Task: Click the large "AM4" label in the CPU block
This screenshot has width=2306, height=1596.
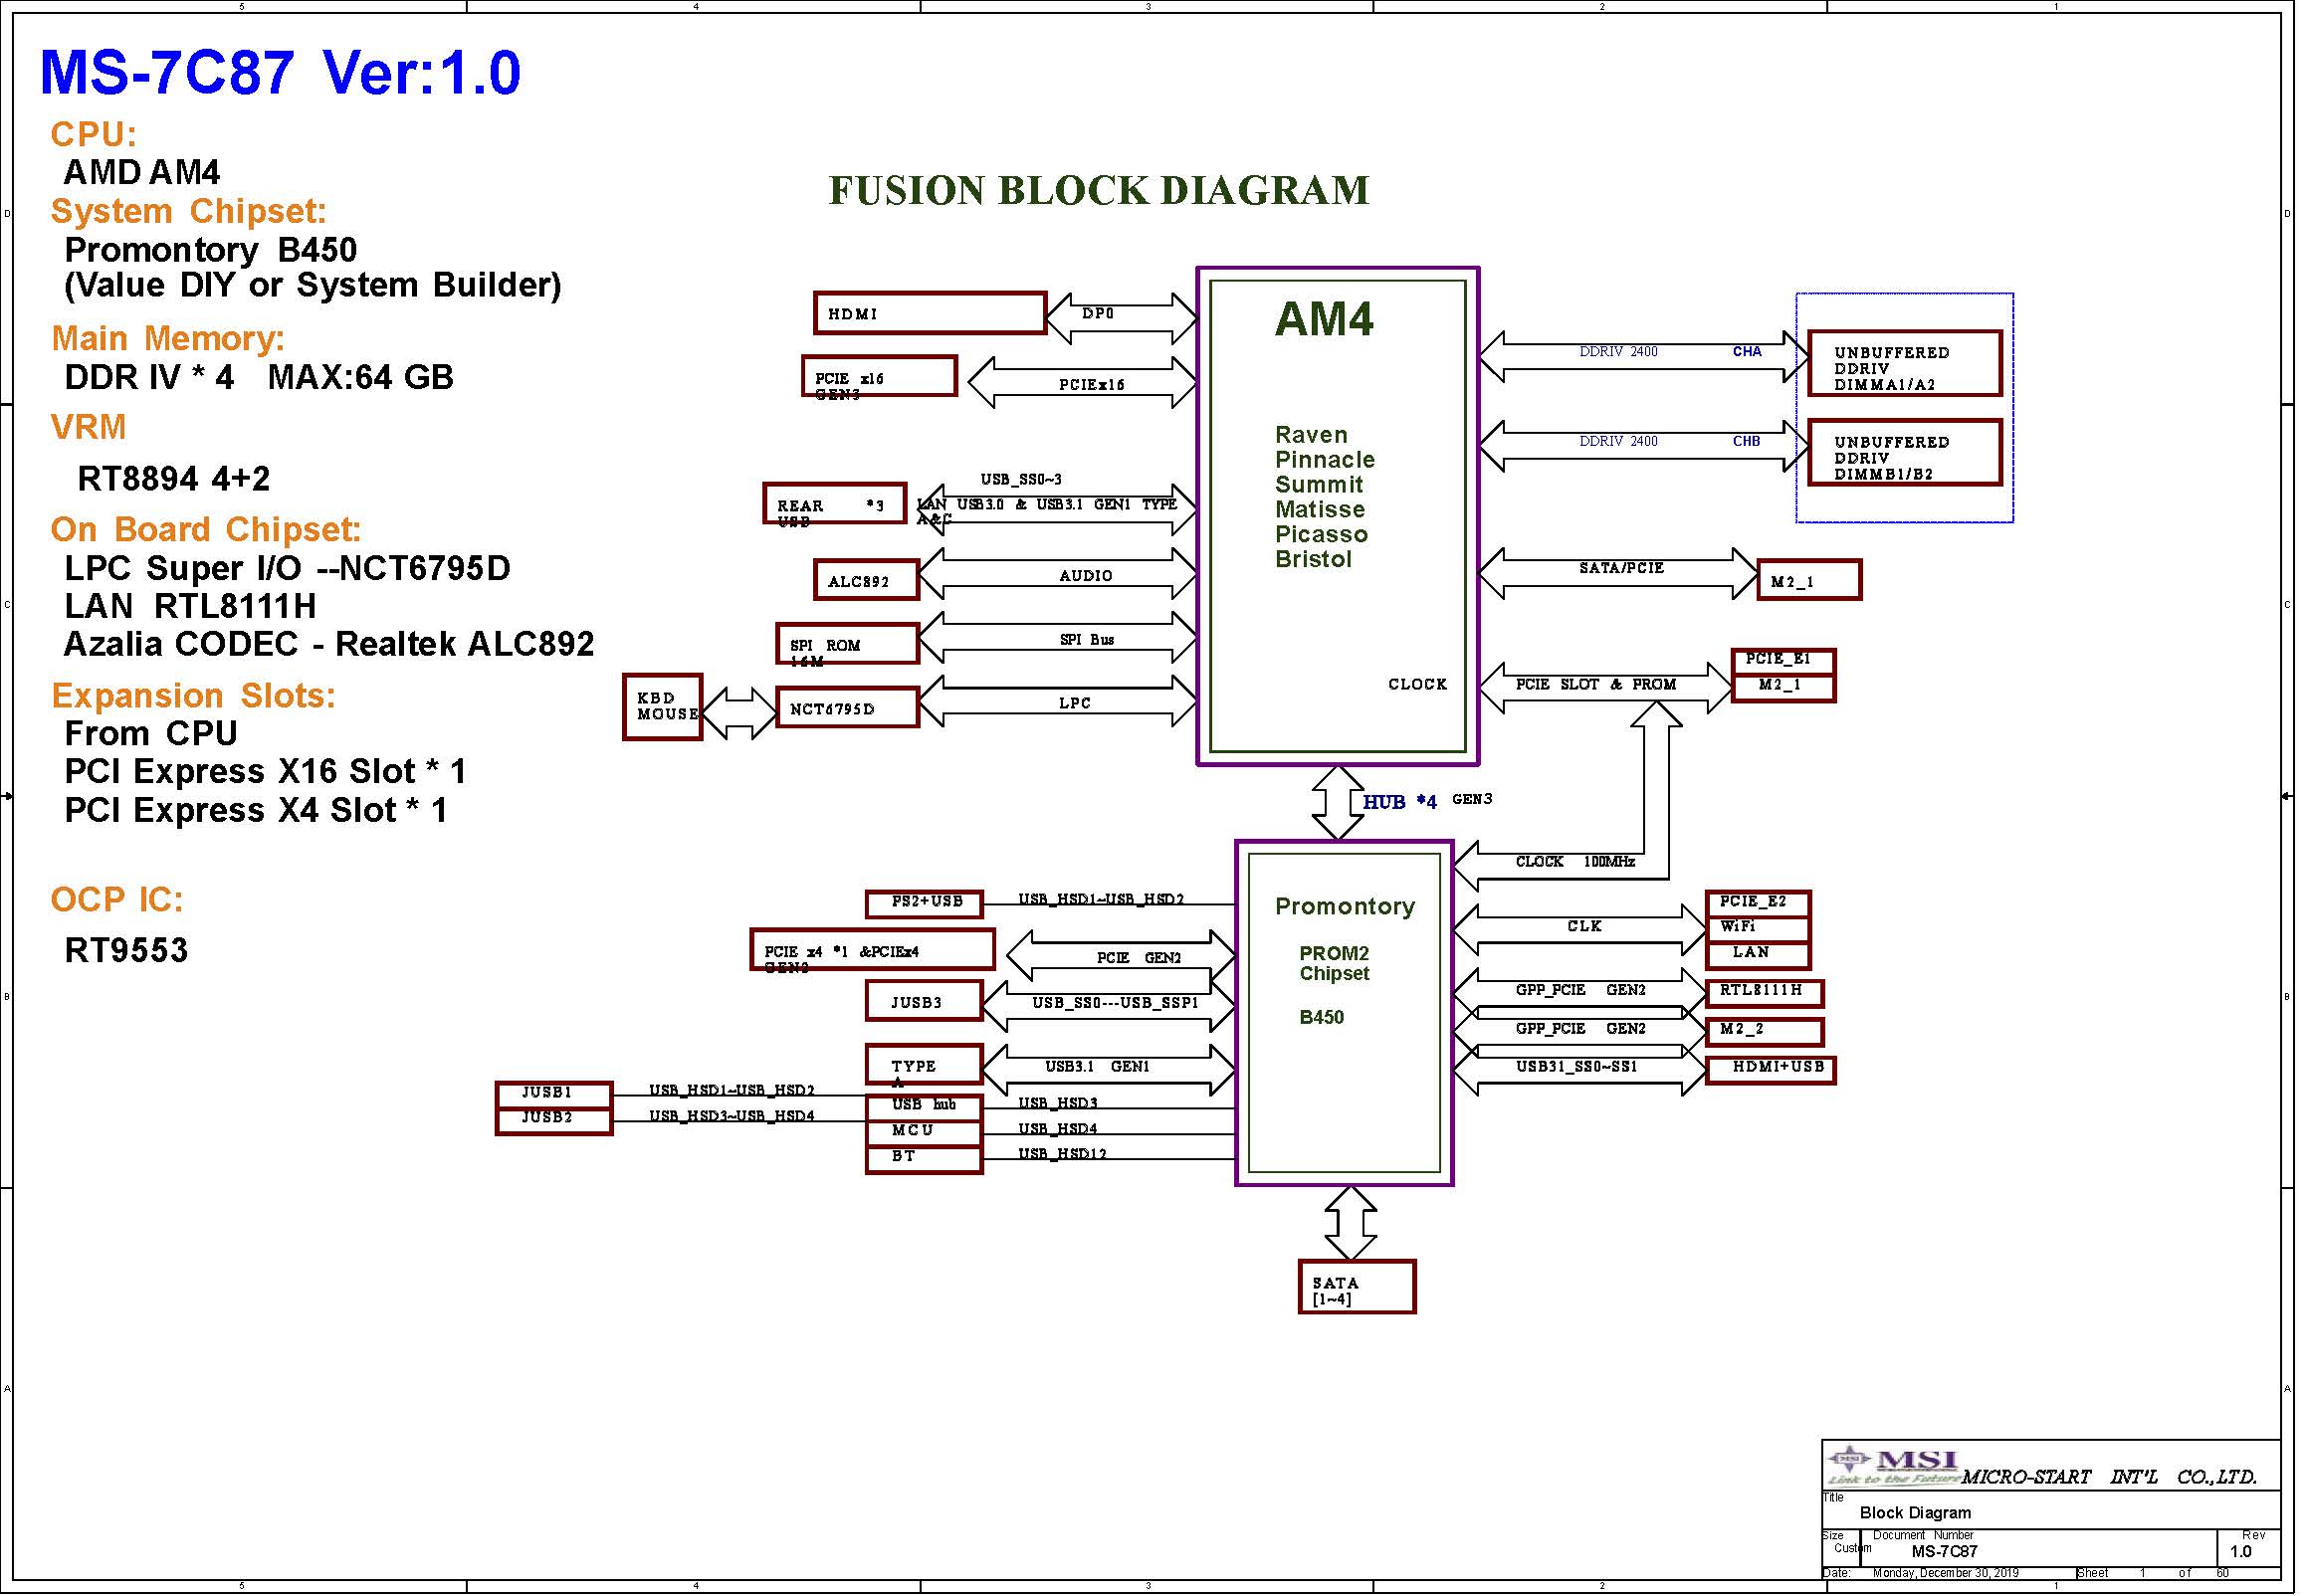Action: (x=1324, y=319)
